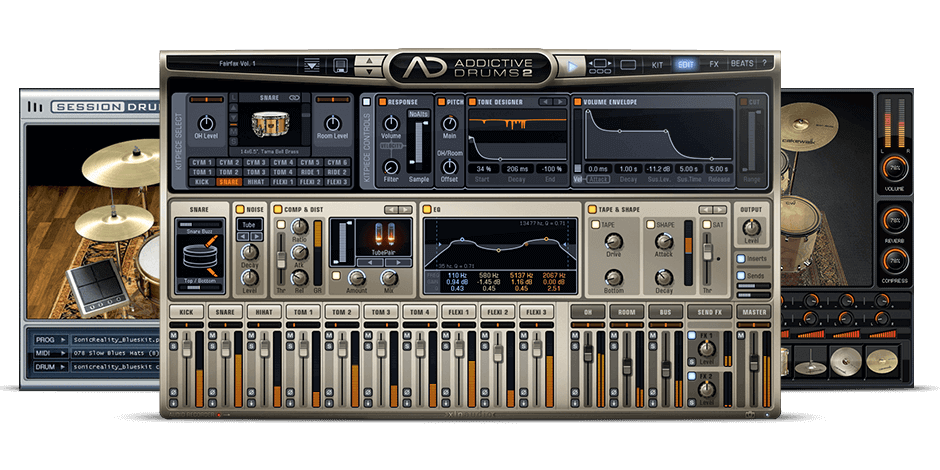Click preset up/down stepper arrows
940x470 pixels.
370,65
